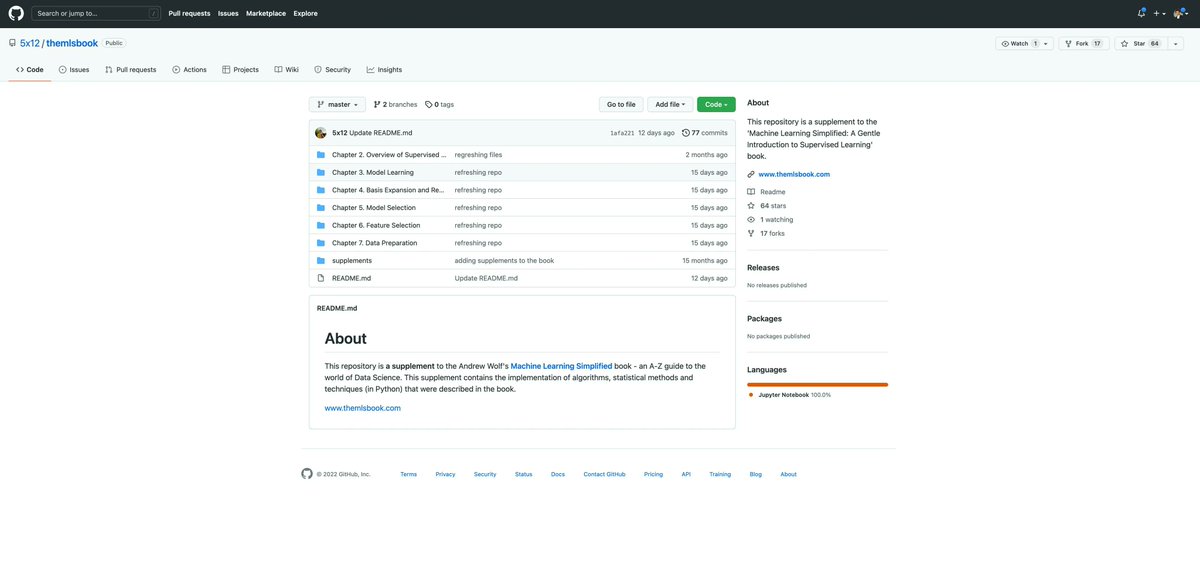Click Marketplace in the top navigation

(266, 13)
